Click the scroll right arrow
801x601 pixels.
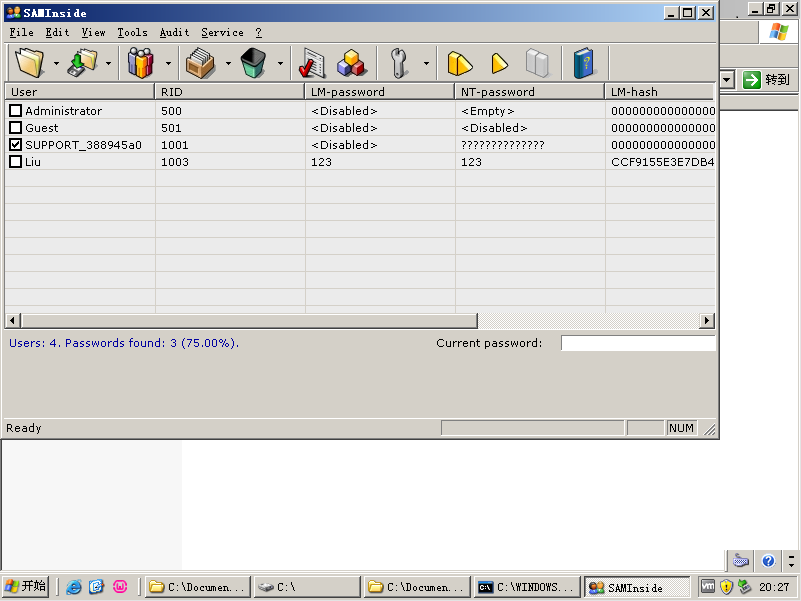(706, 320)
